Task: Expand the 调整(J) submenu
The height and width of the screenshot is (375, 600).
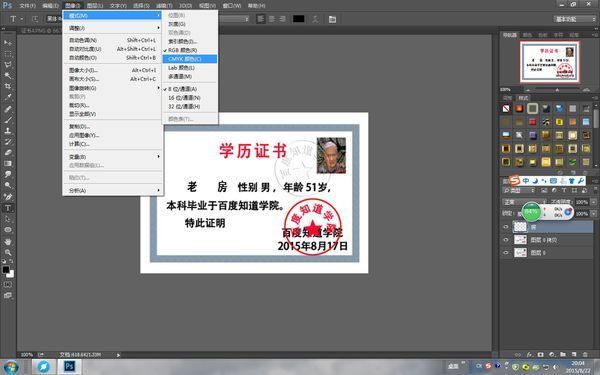Action: click(x=113, y=28)
